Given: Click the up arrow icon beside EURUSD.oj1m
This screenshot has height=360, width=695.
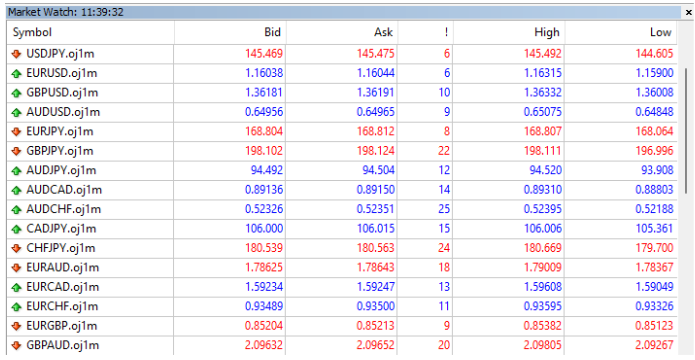Looking at the screenshot, I should (16, 74).
